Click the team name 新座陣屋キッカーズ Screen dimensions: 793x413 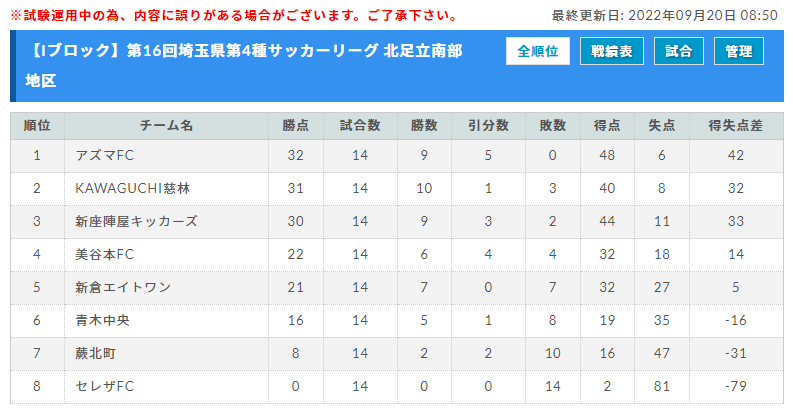coord(137,221)
